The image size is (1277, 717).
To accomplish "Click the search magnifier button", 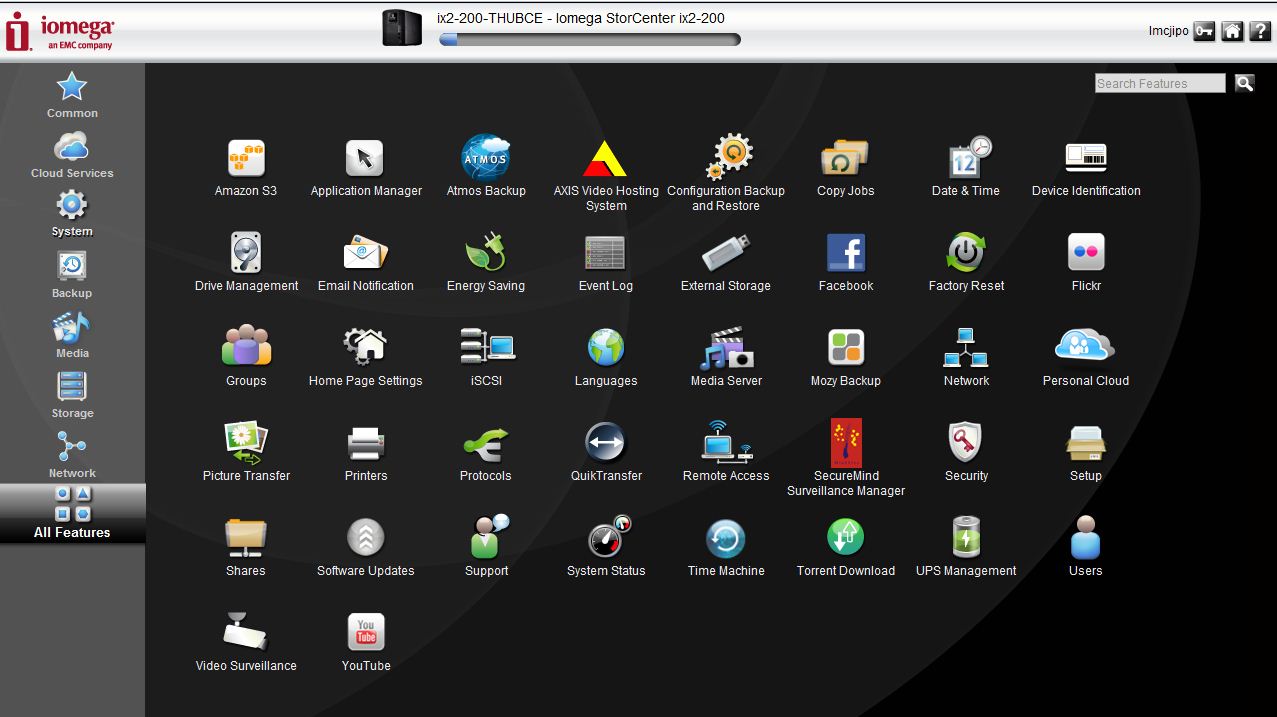I will point(1244,83).
